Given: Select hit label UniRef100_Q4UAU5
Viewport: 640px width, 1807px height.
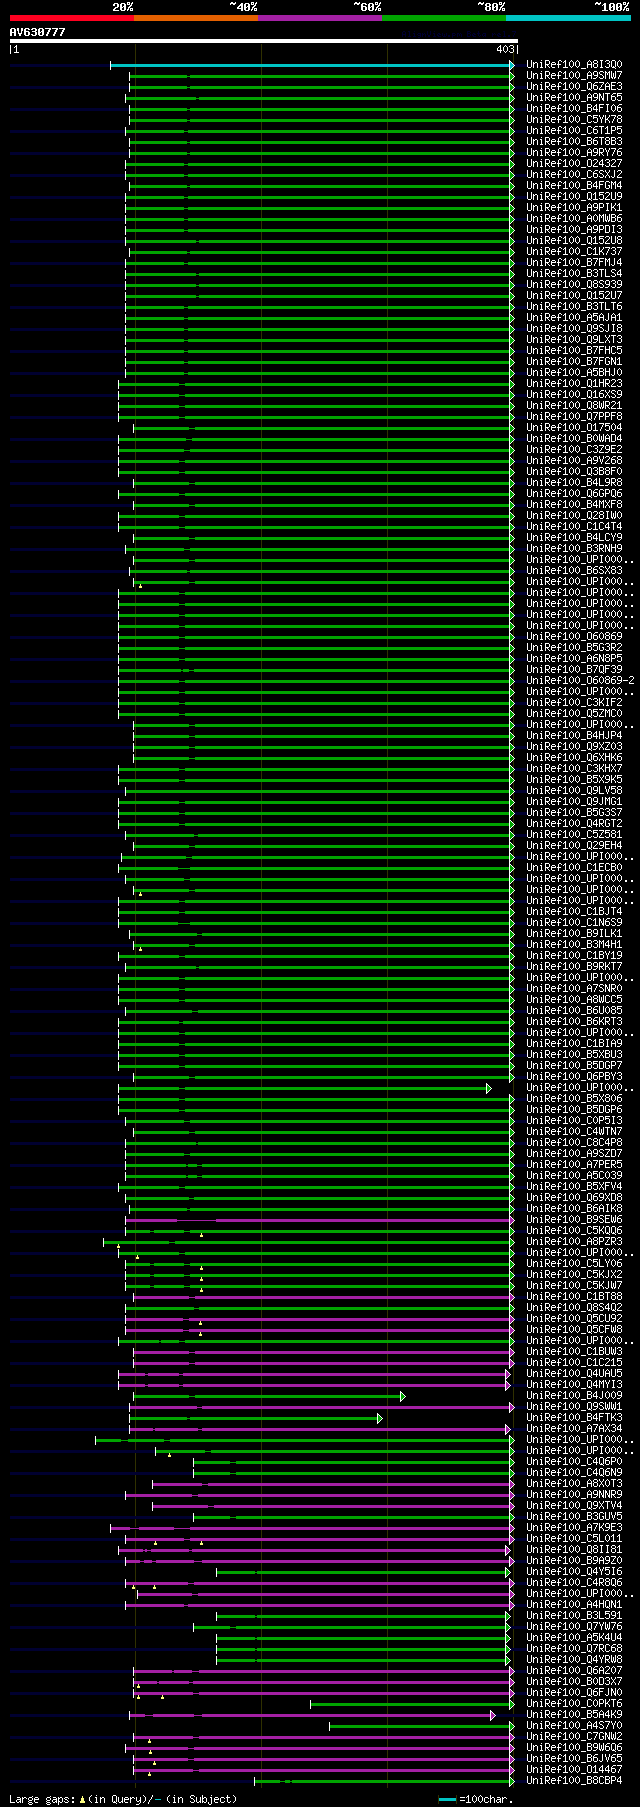Looking at the screenshot, I should pyautogui.click(x=574, y=1374).
